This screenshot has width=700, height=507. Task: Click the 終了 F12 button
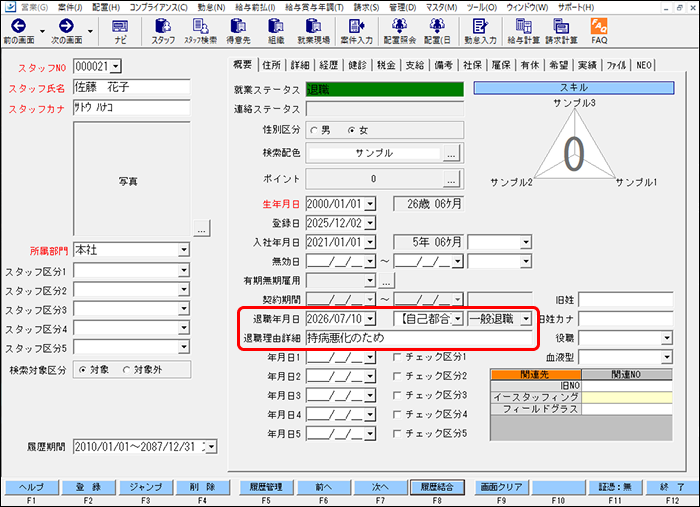672,487
